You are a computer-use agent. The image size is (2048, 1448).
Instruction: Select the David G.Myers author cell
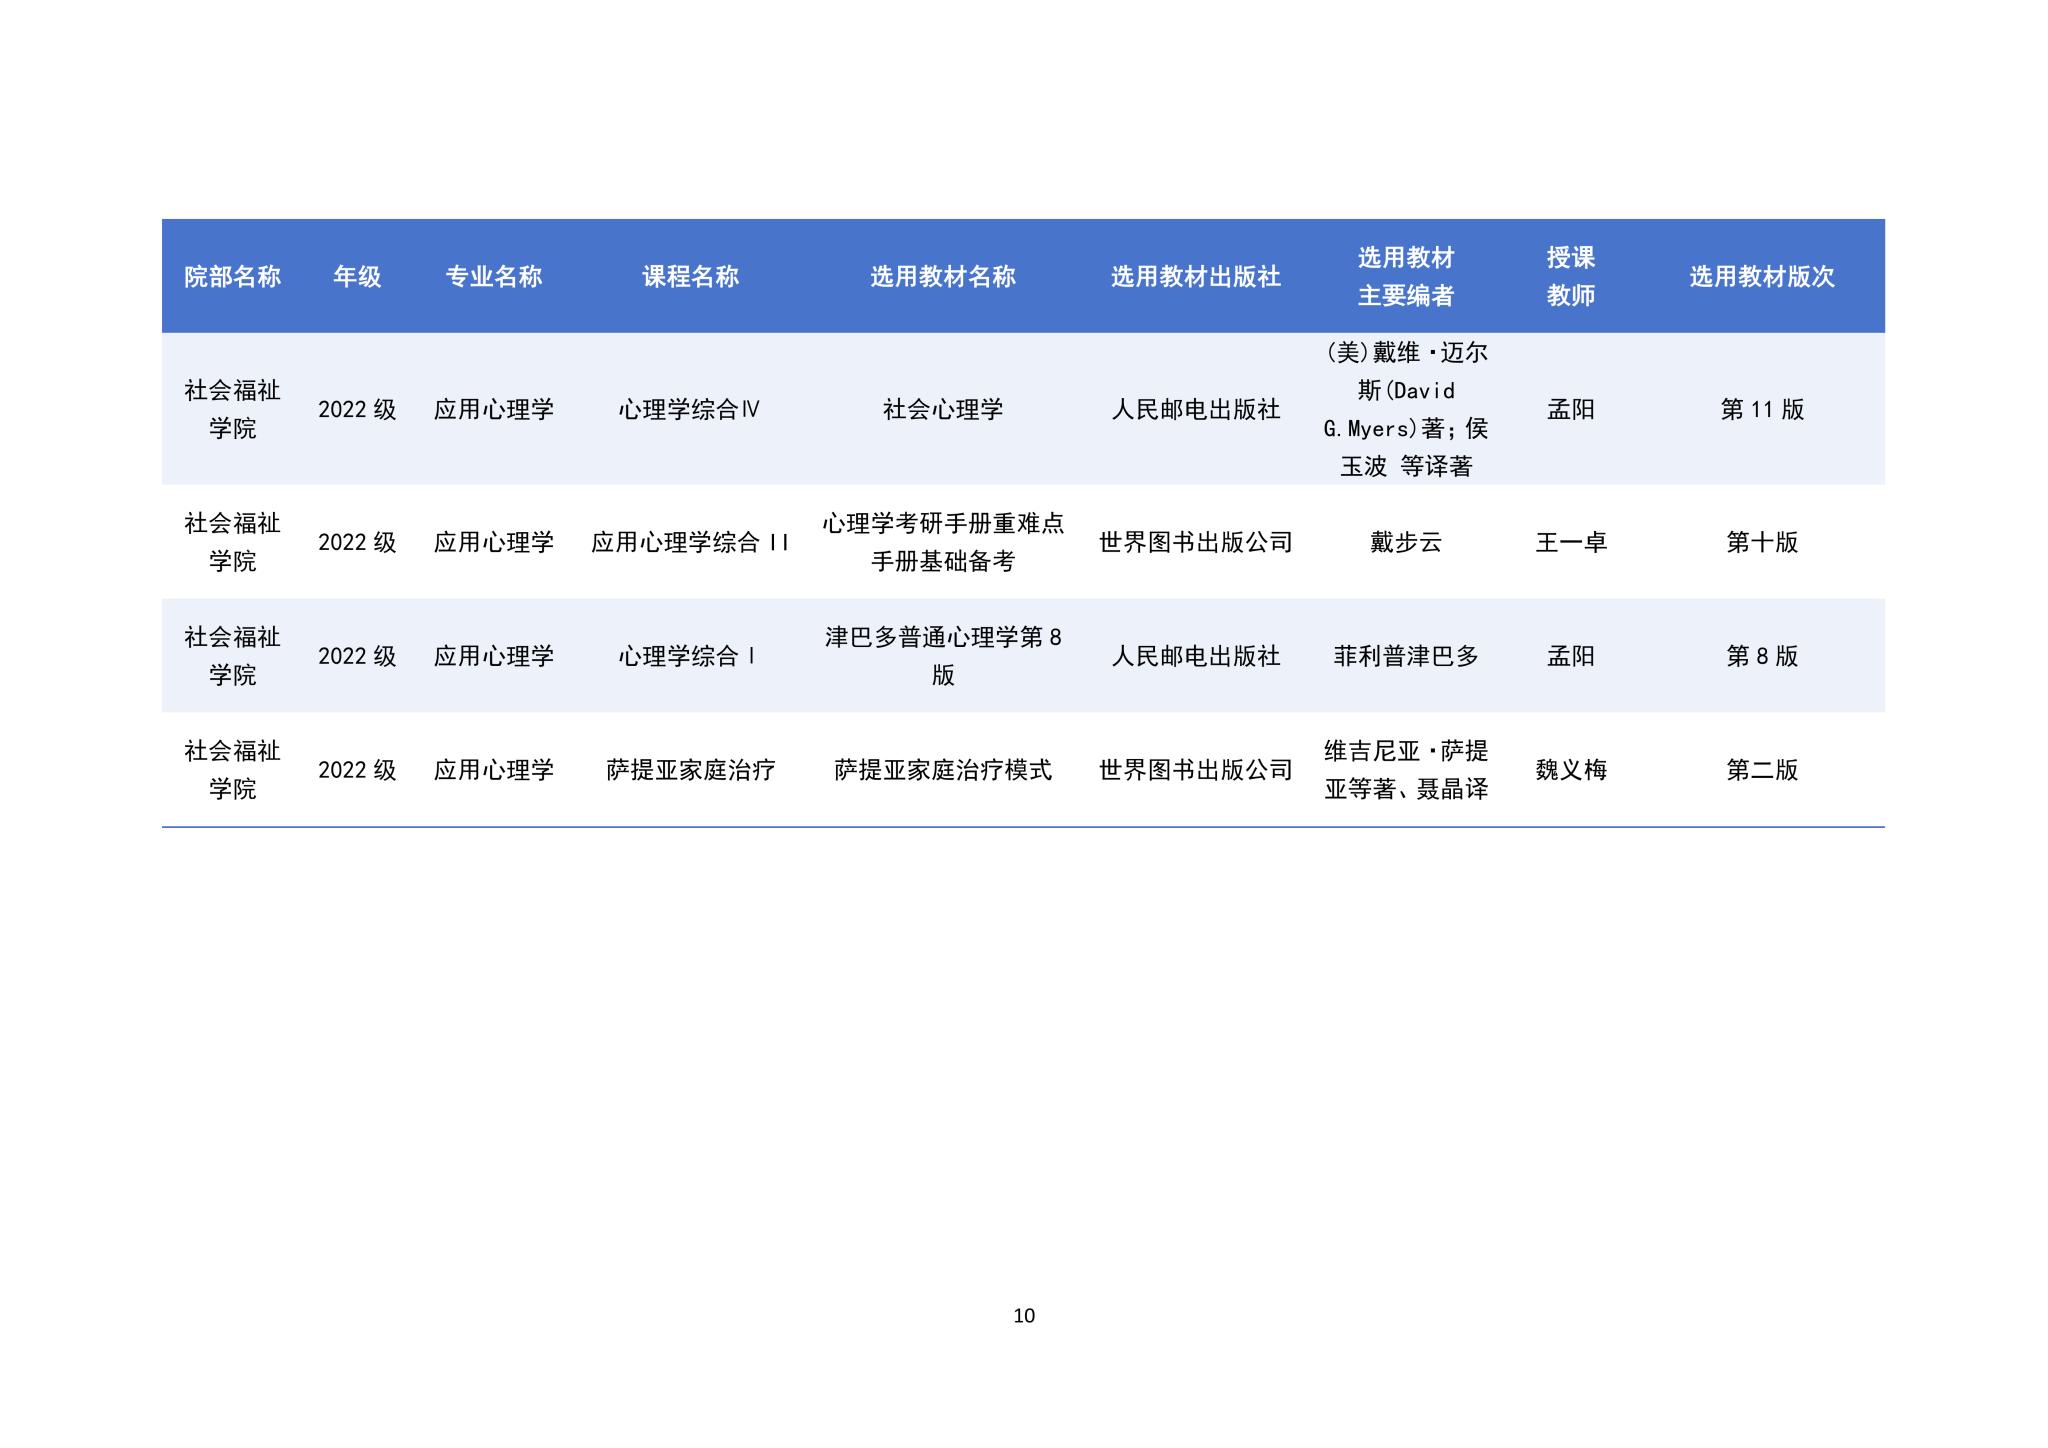pyautogui.click(x=1405, y=410)
